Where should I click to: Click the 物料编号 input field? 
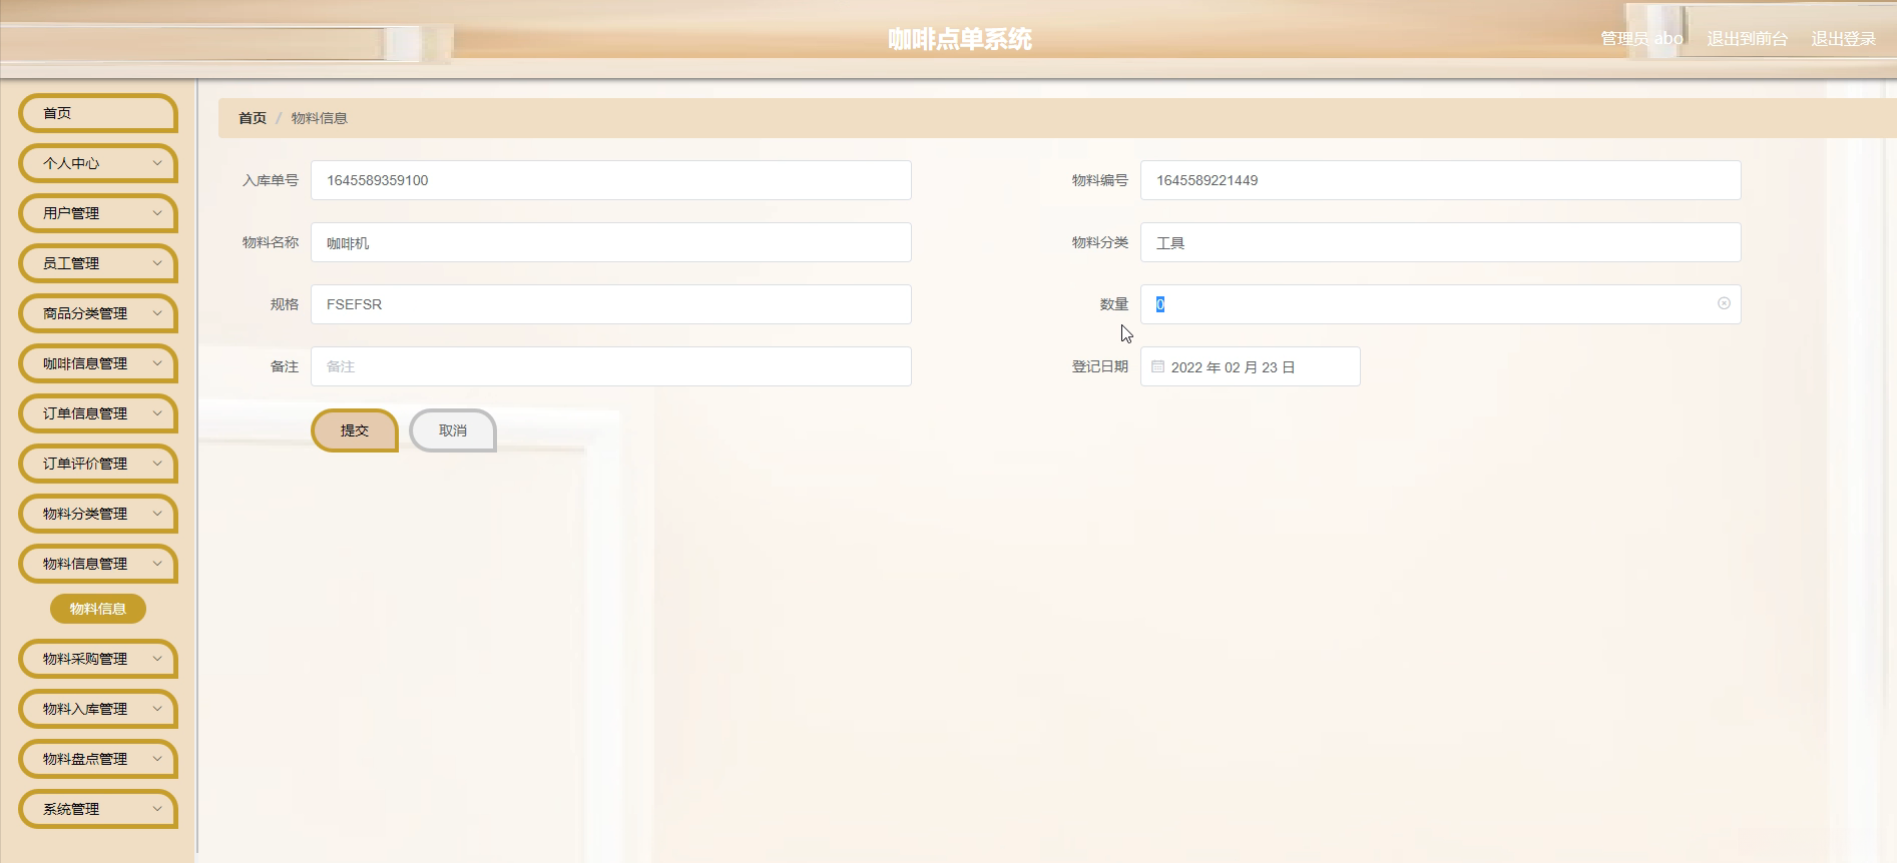[1441, 180]
